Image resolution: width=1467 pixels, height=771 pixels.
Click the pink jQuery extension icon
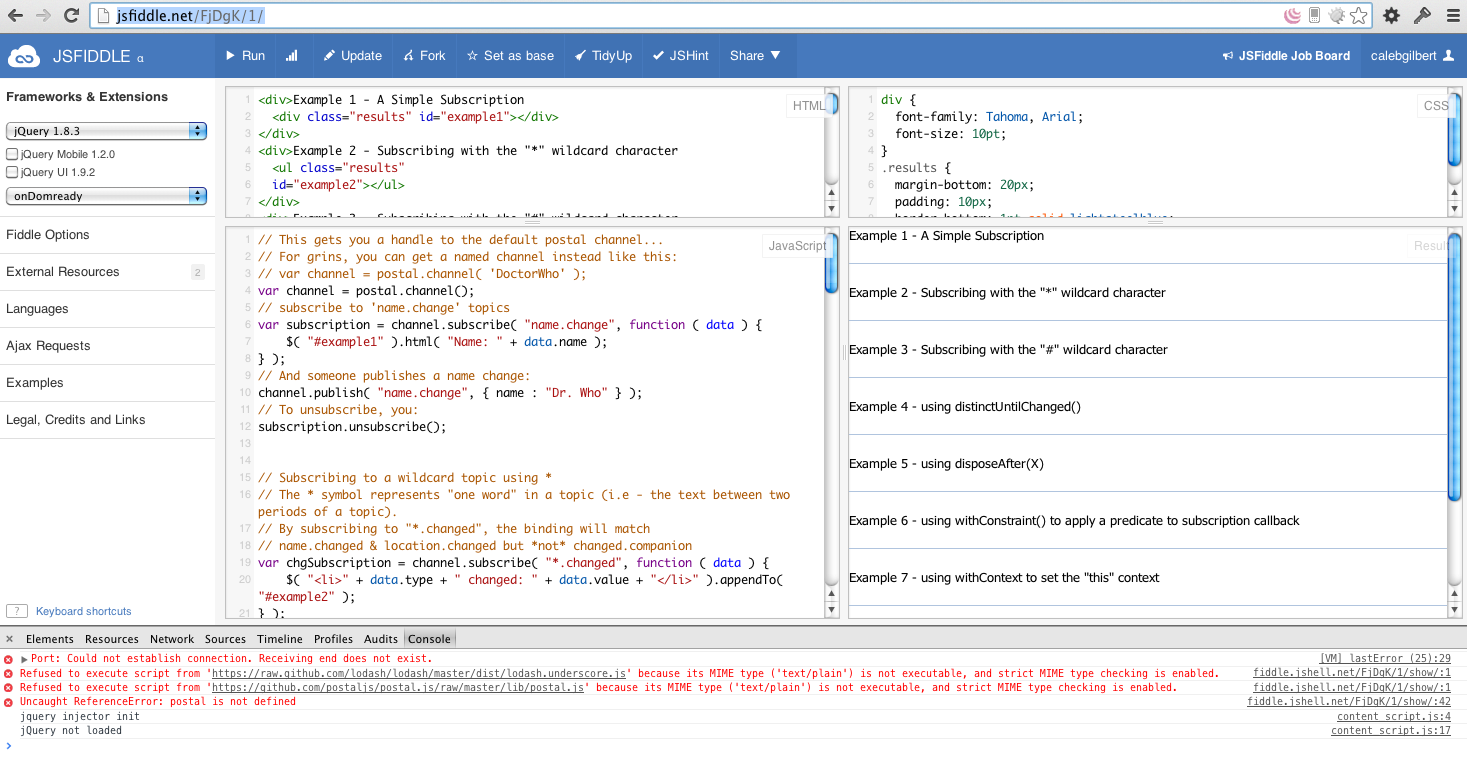tap(1292, 15)
